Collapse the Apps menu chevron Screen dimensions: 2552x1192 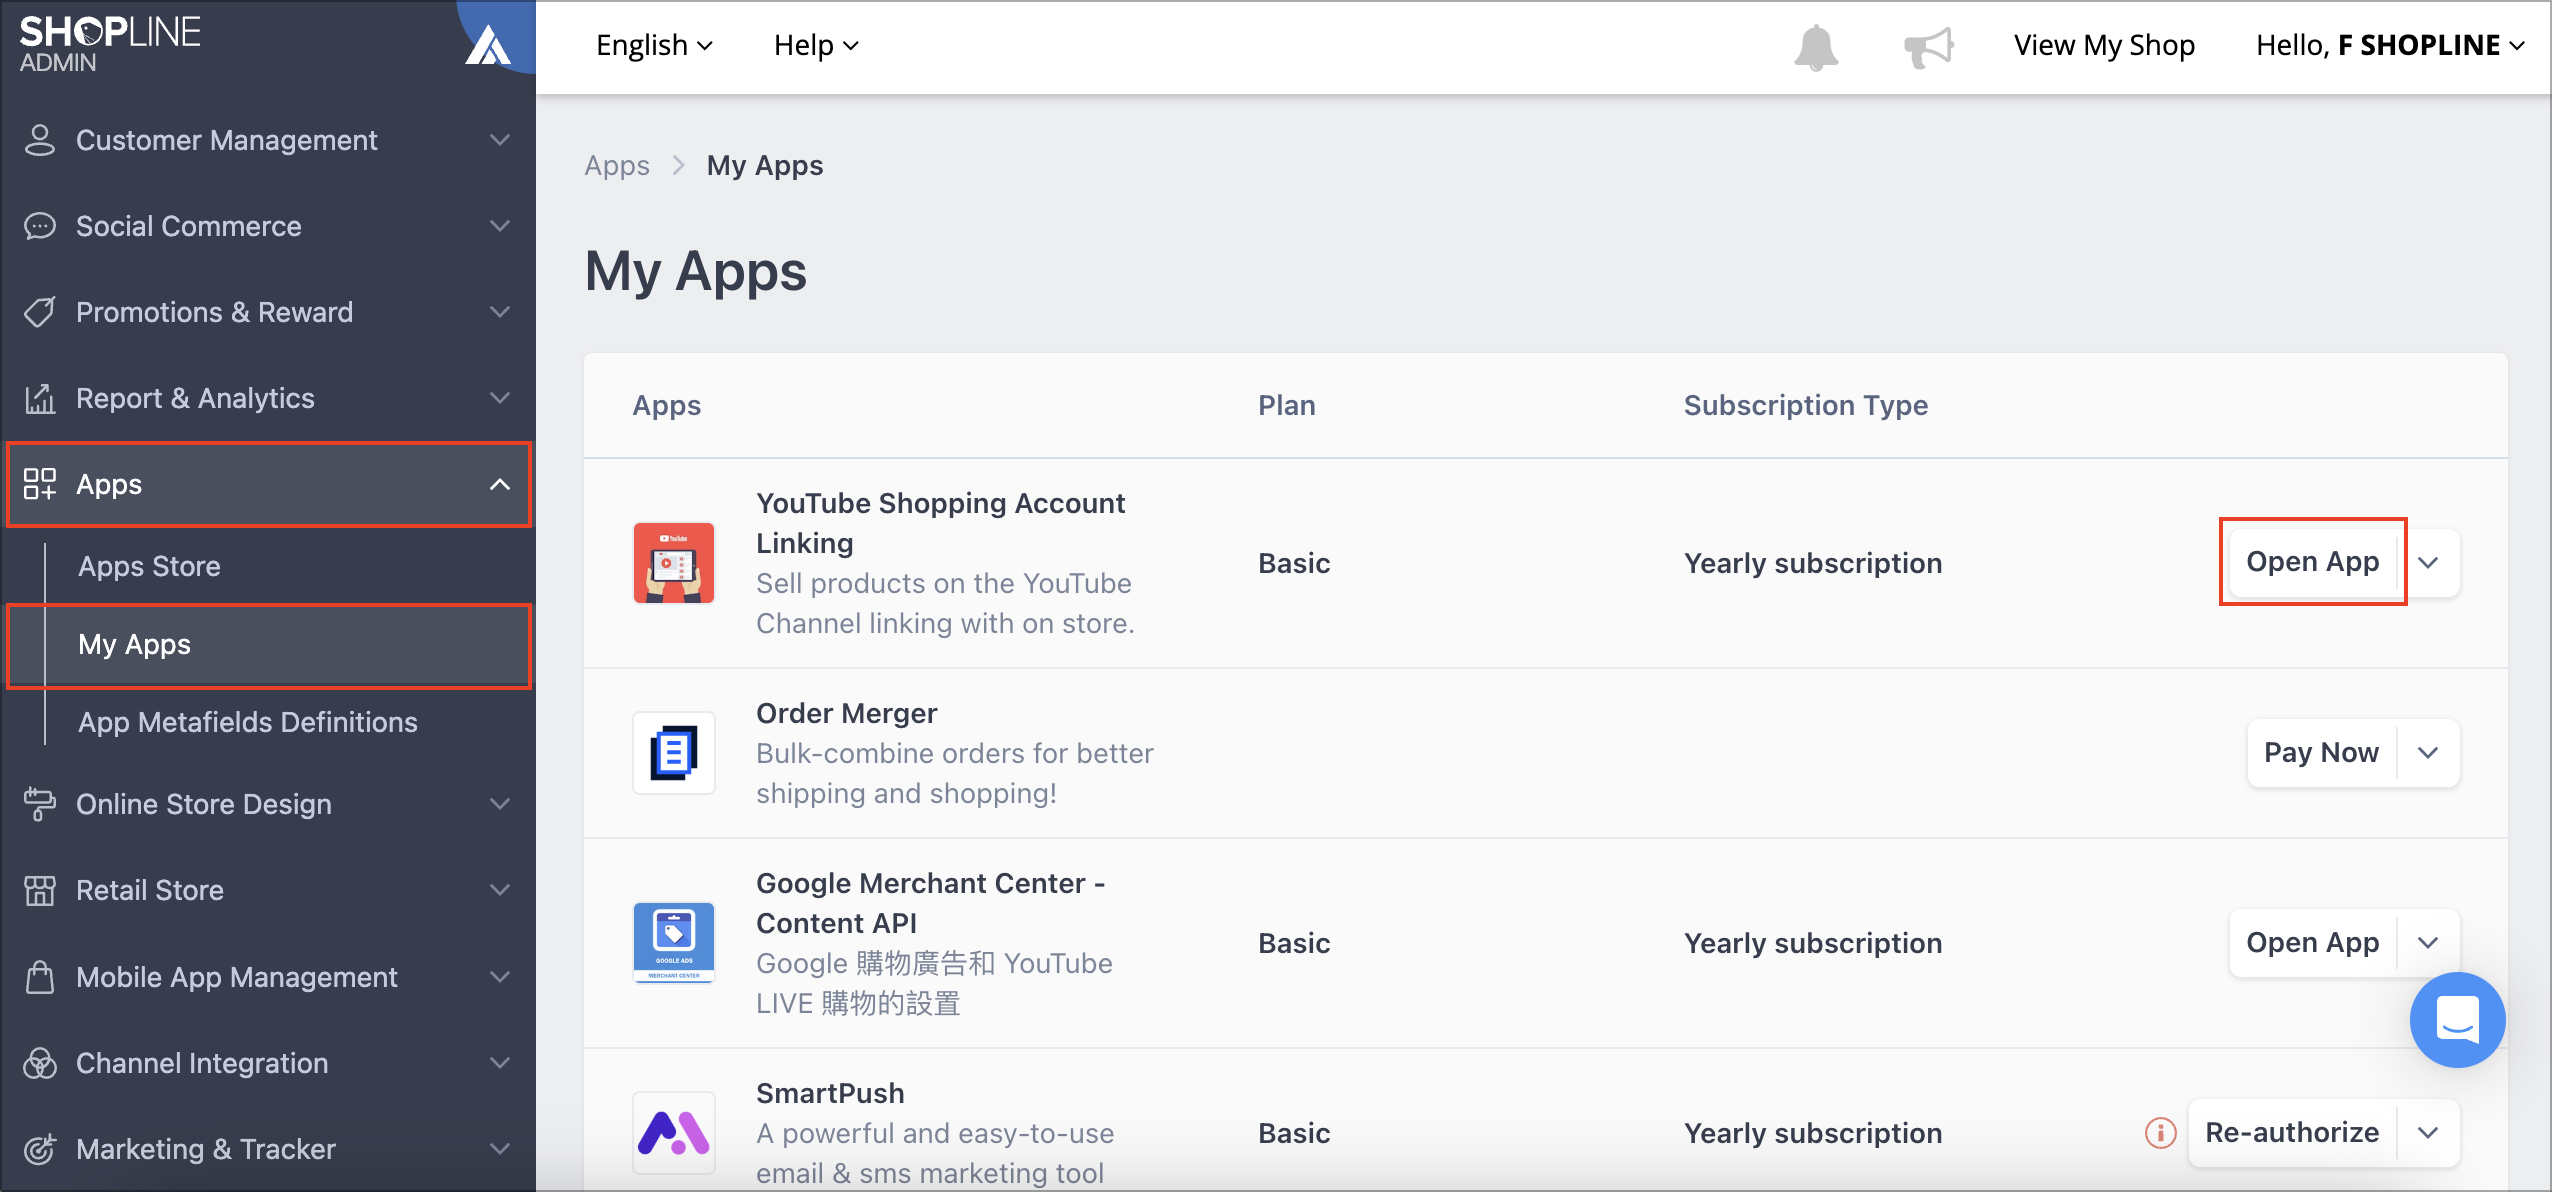(500, 484)
